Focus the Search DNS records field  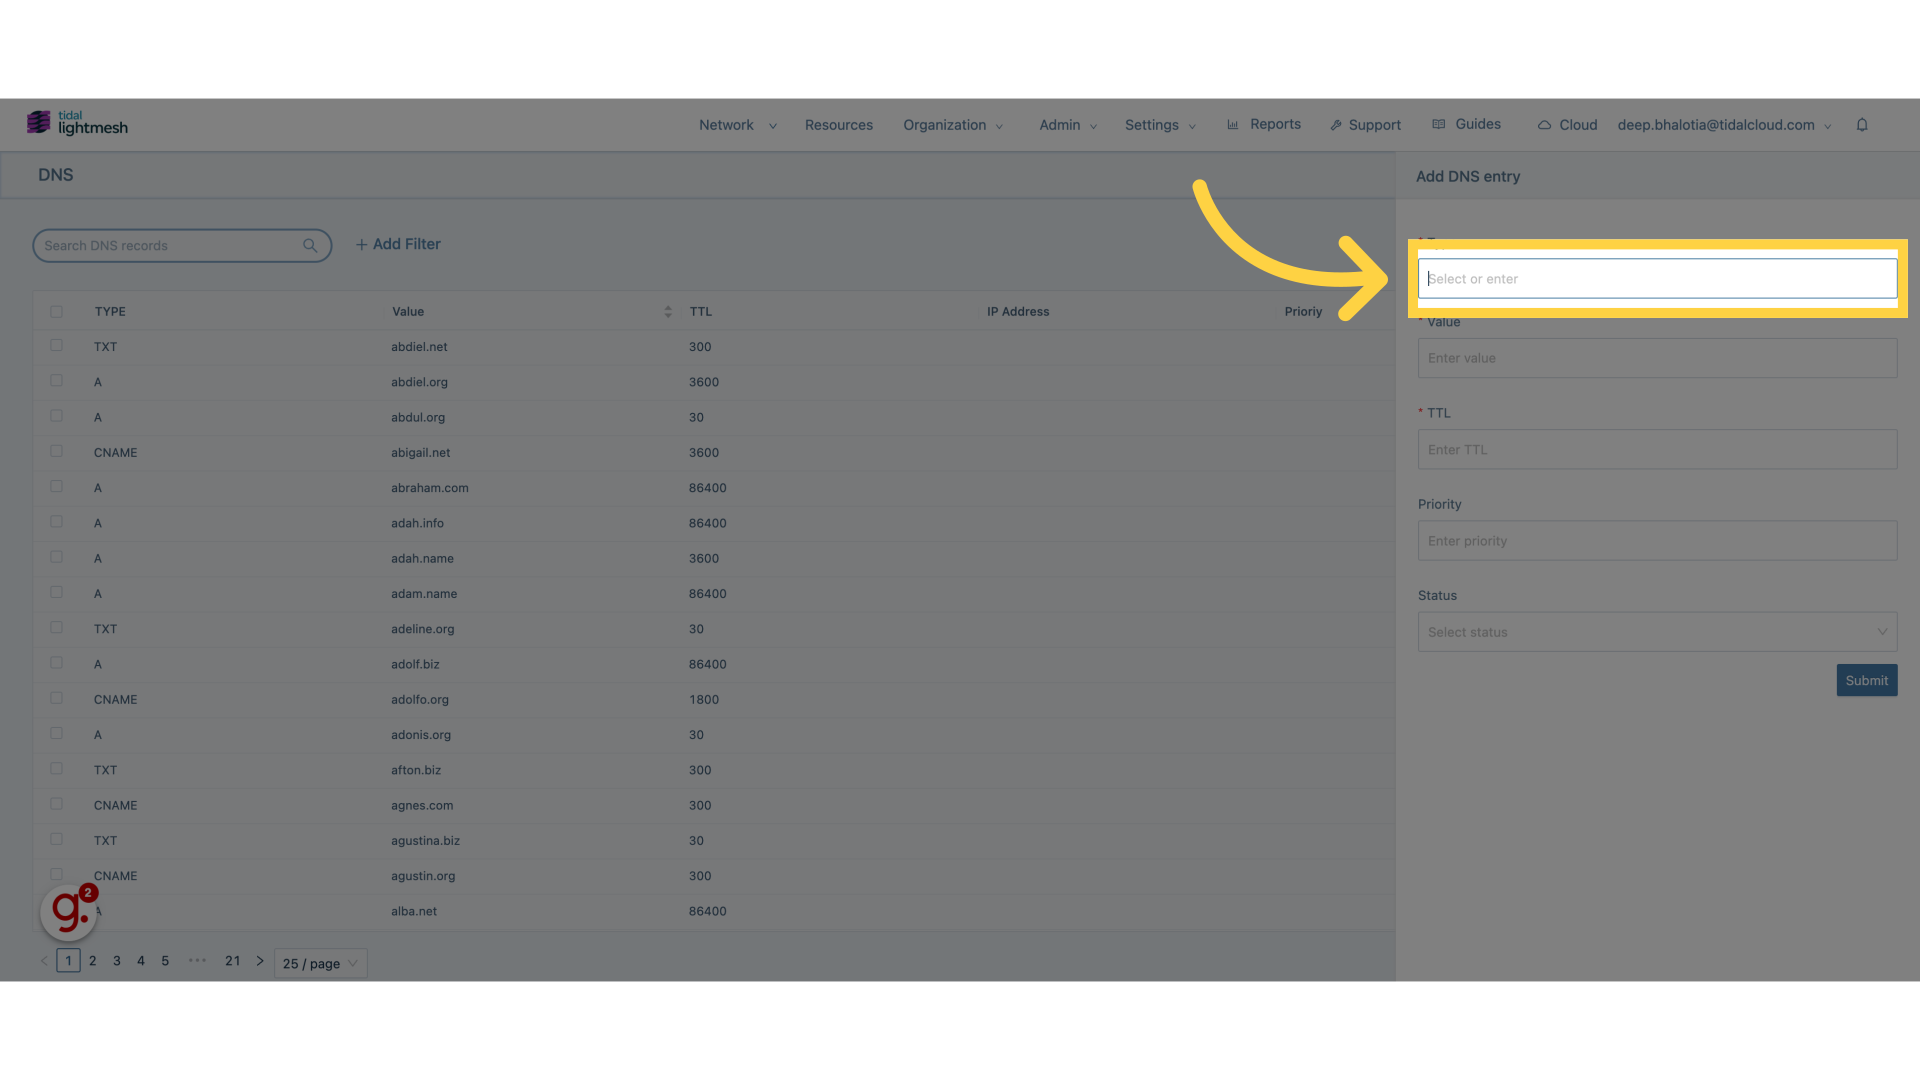pos(182,246)
